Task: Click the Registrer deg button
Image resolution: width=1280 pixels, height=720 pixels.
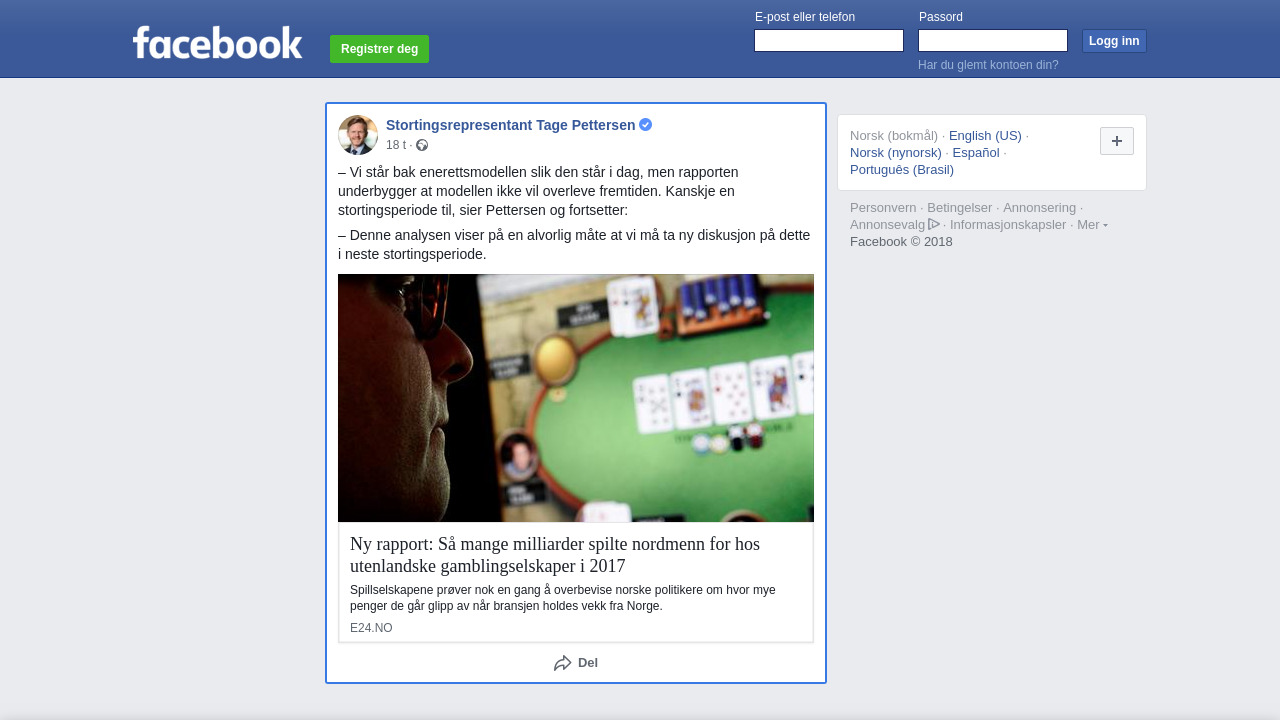Action: coord(379,49)
